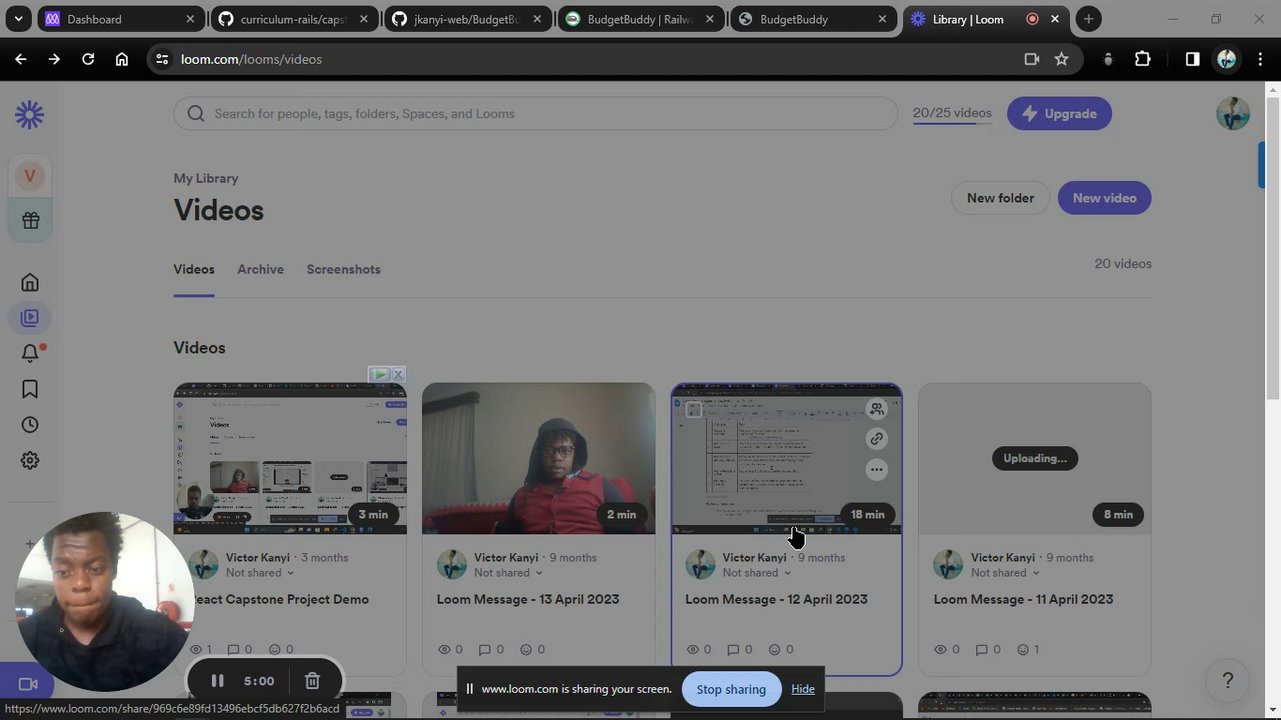Click the camera icon in address bar
Image resolution: width=1281 pixels, height=720 pixels.
point(1032,59)
